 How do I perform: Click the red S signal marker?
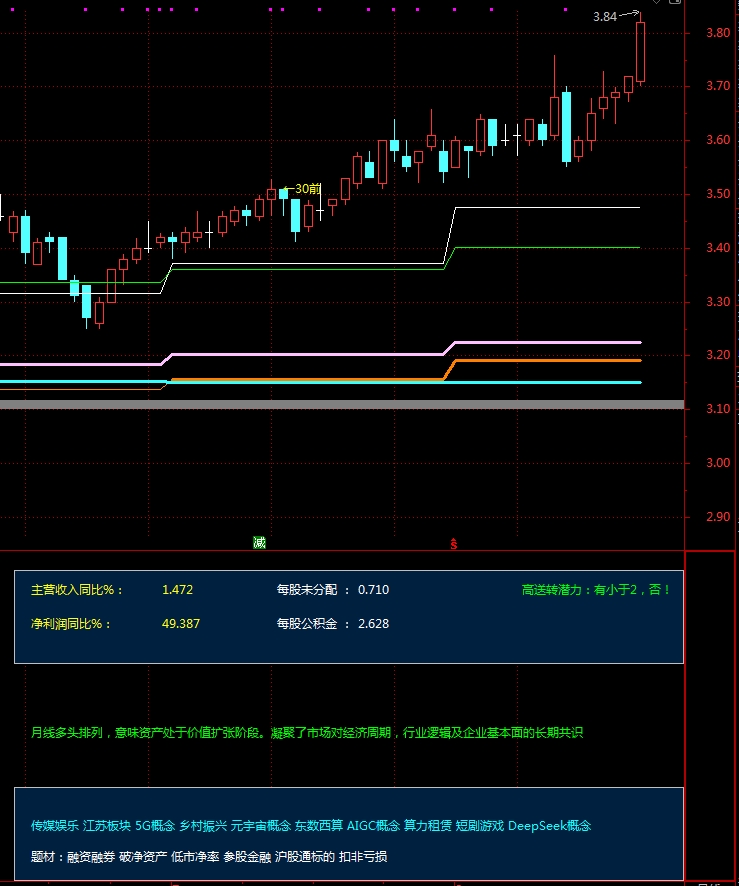pos(454,544)
